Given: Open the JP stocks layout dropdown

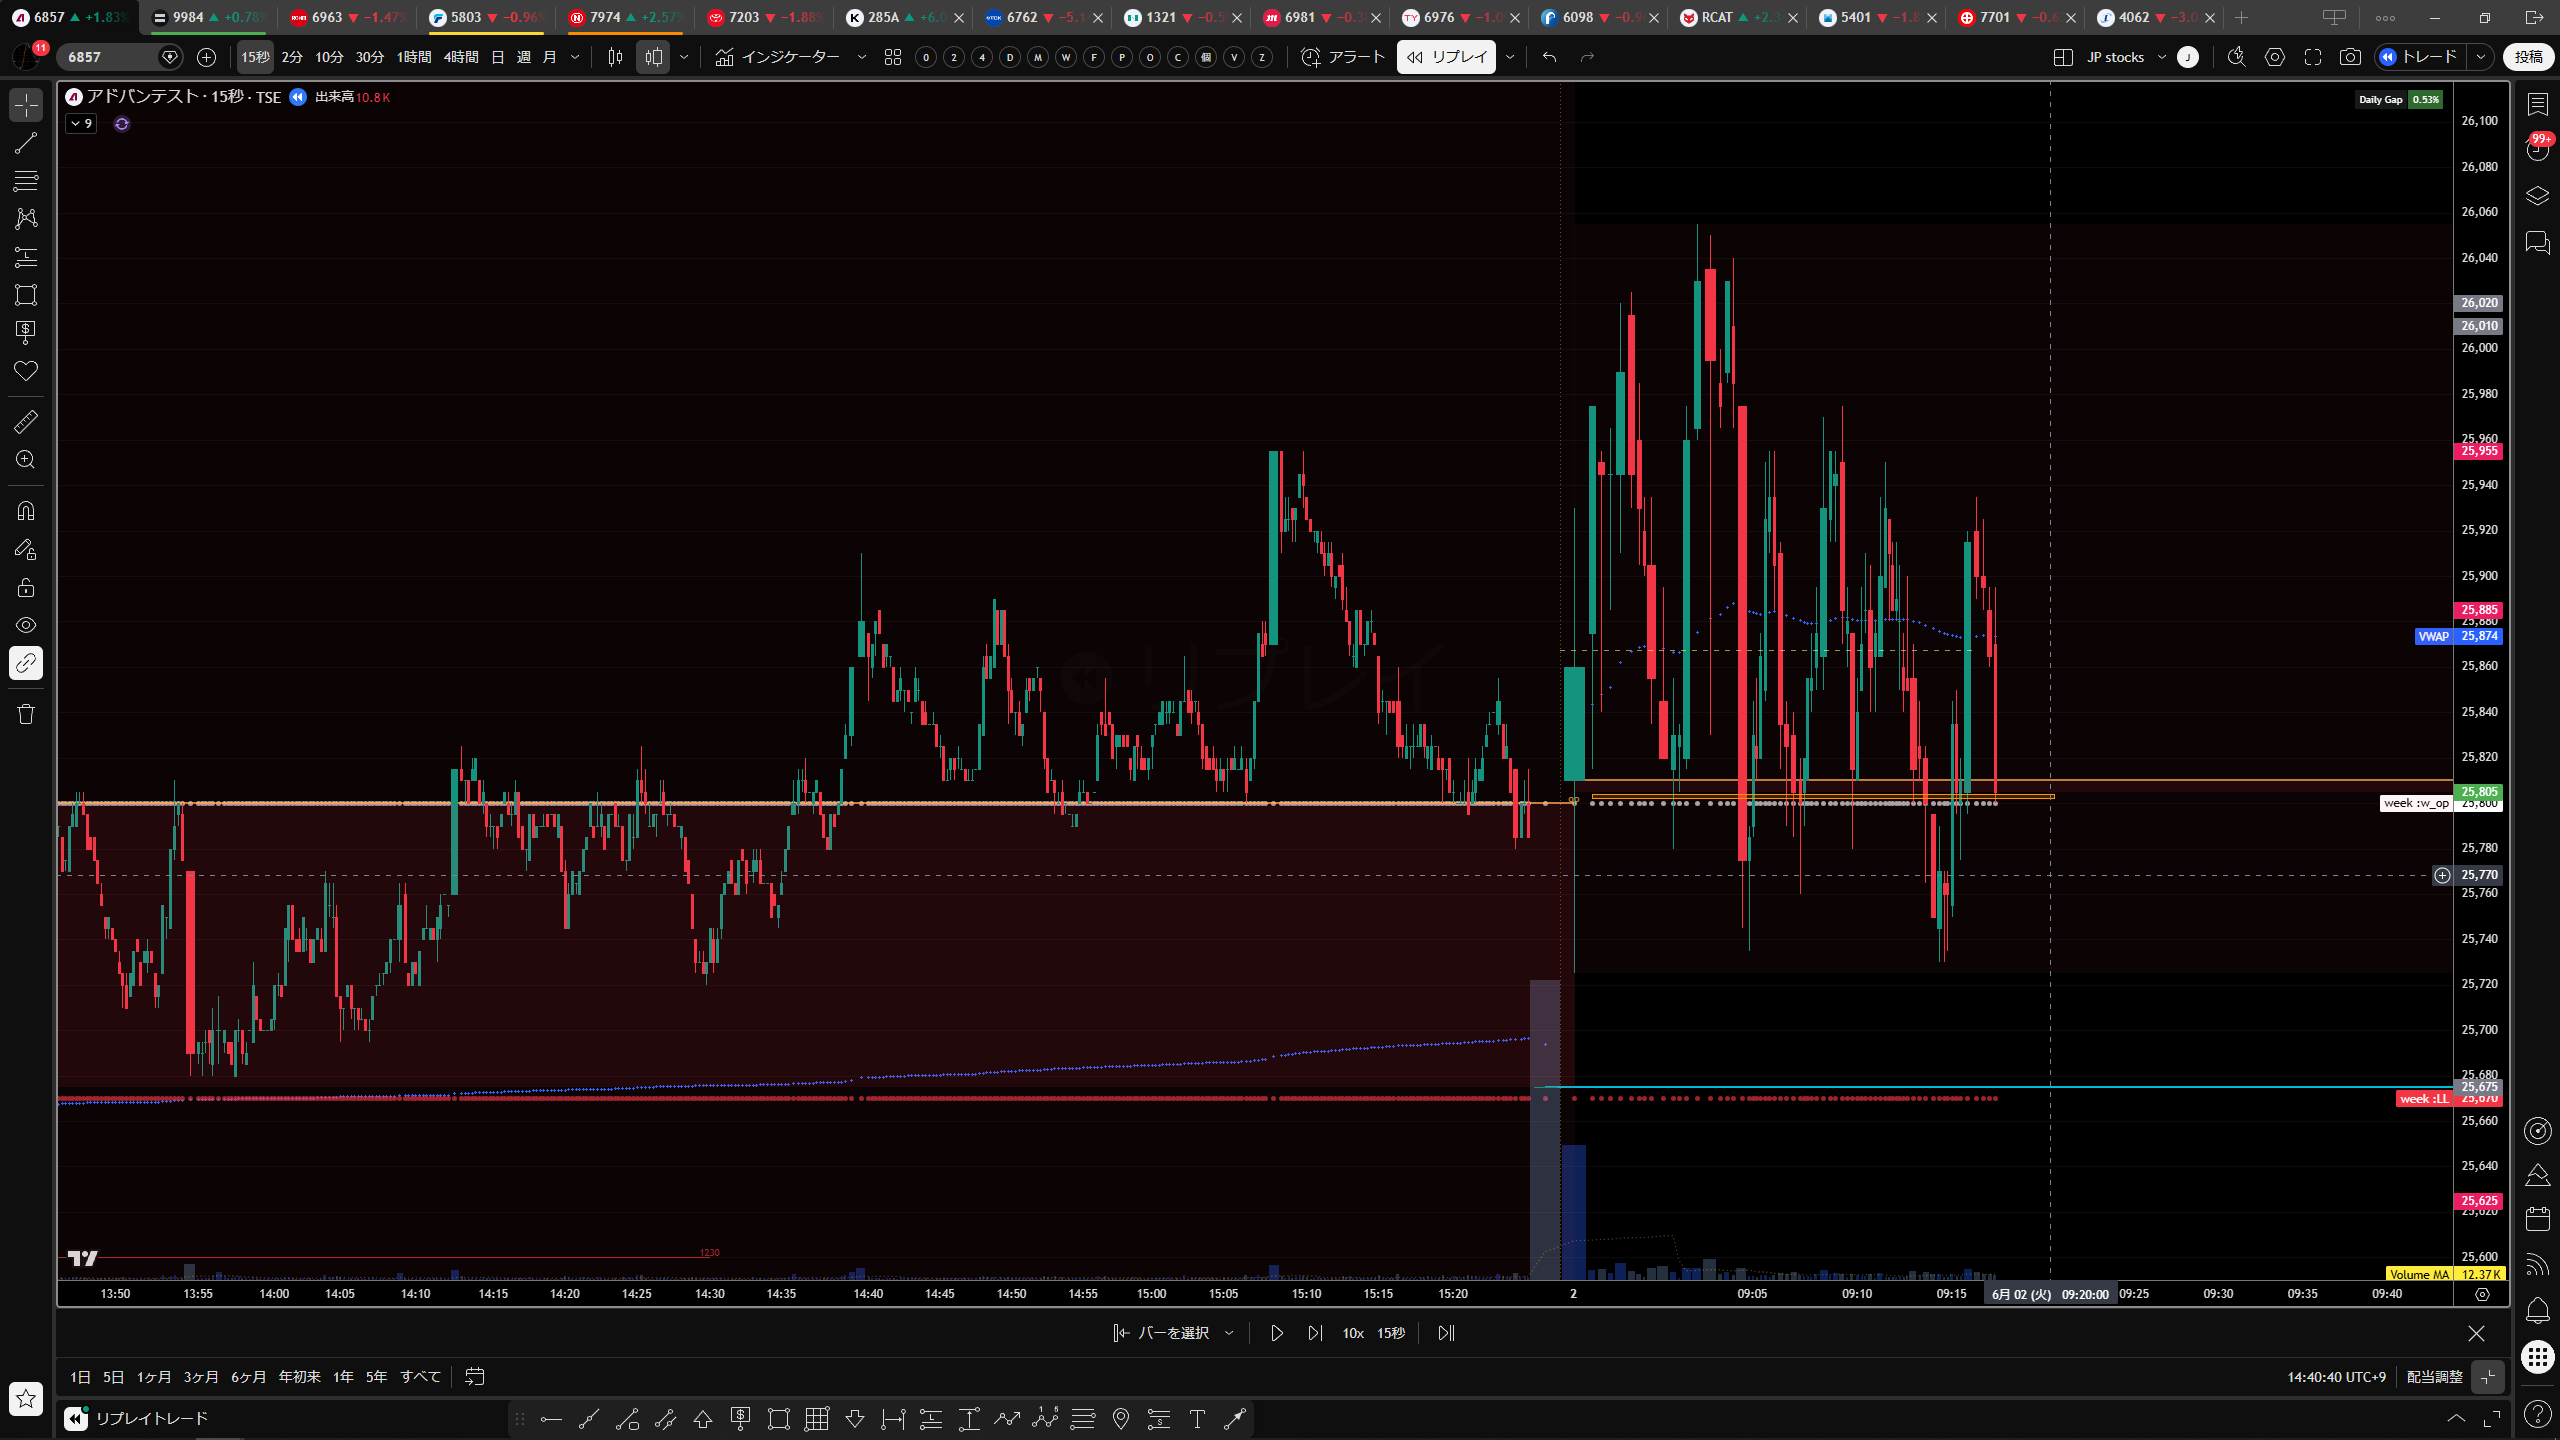Looking at the screenshot, I should 2126,57.
